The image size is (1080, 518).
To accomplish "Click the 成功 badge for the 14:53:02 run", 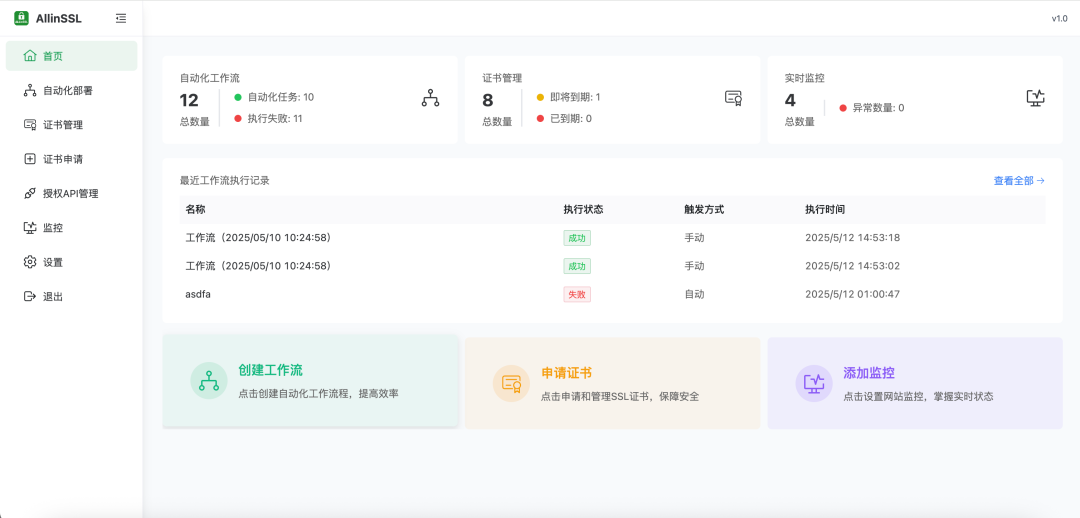I will (577, 266).
